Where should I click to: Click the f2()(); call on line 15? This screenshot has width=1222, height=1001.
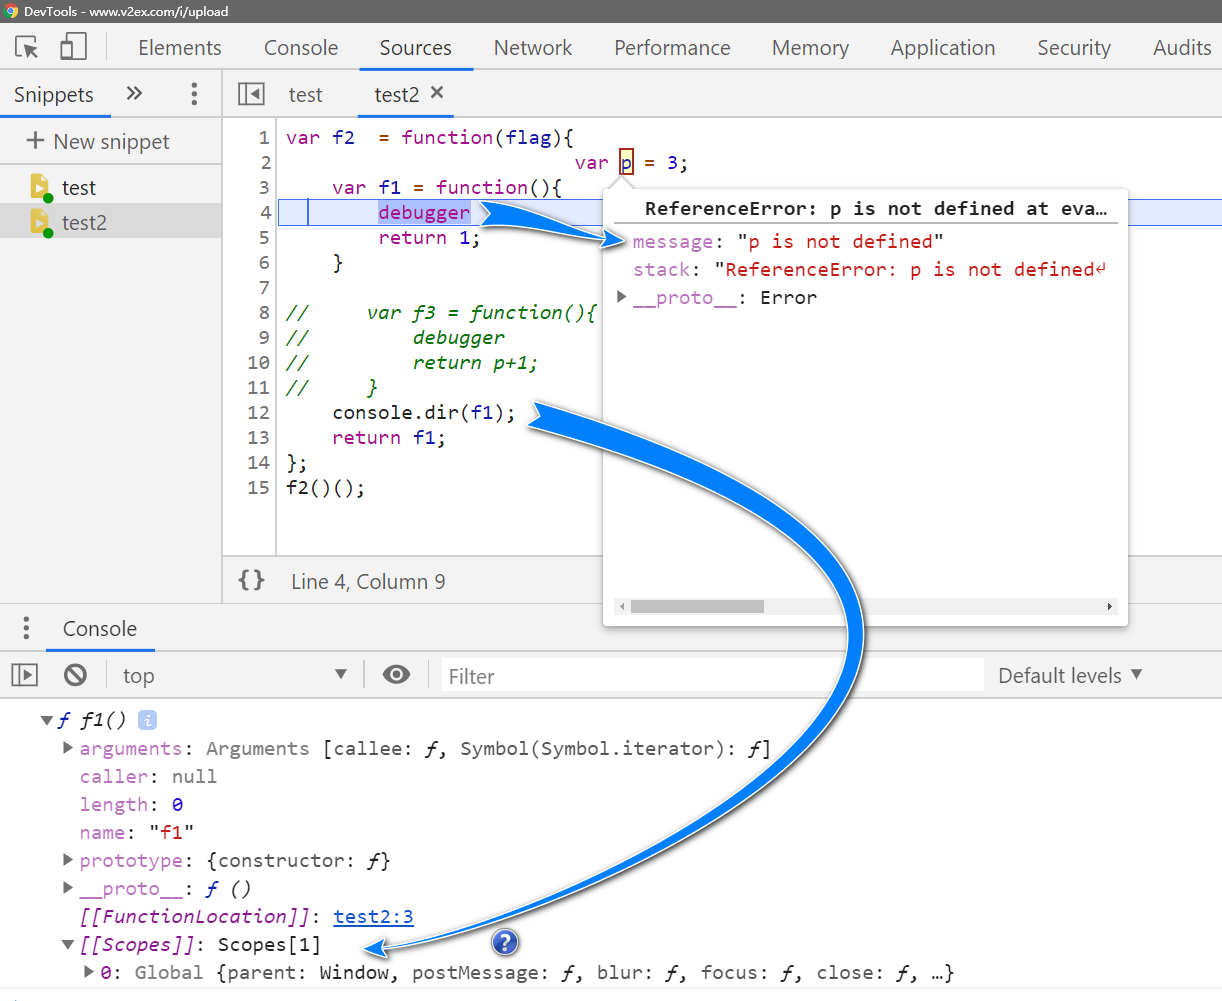326,487
